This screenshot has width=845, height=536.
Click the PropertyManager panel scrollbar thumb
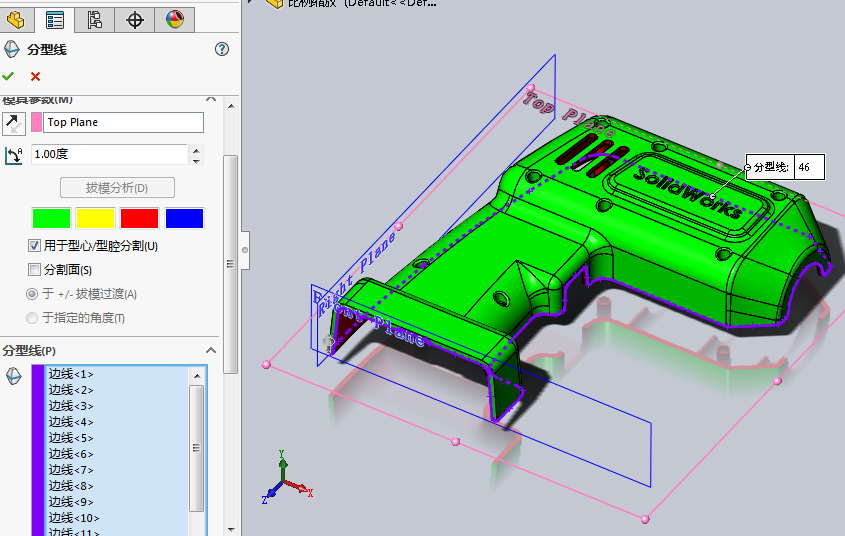pos(231,264)
